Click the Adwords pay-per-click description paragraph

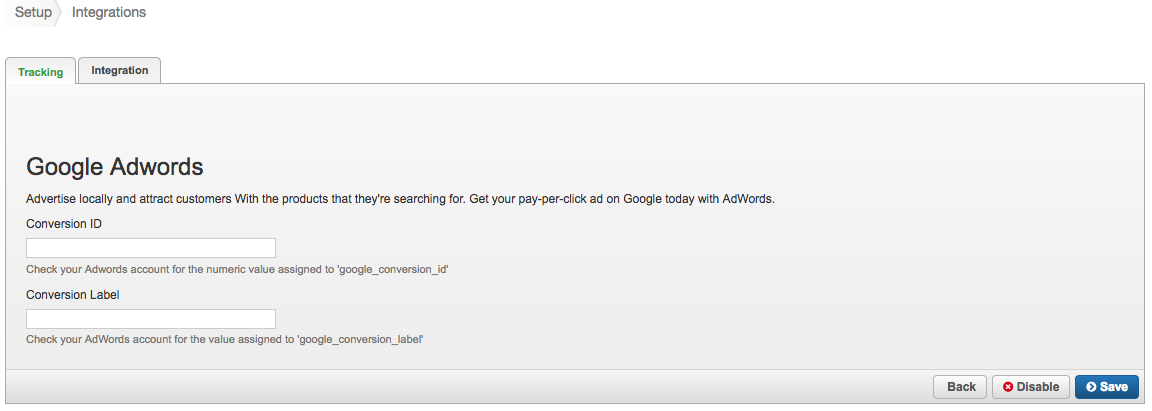(x=400, y=198)
